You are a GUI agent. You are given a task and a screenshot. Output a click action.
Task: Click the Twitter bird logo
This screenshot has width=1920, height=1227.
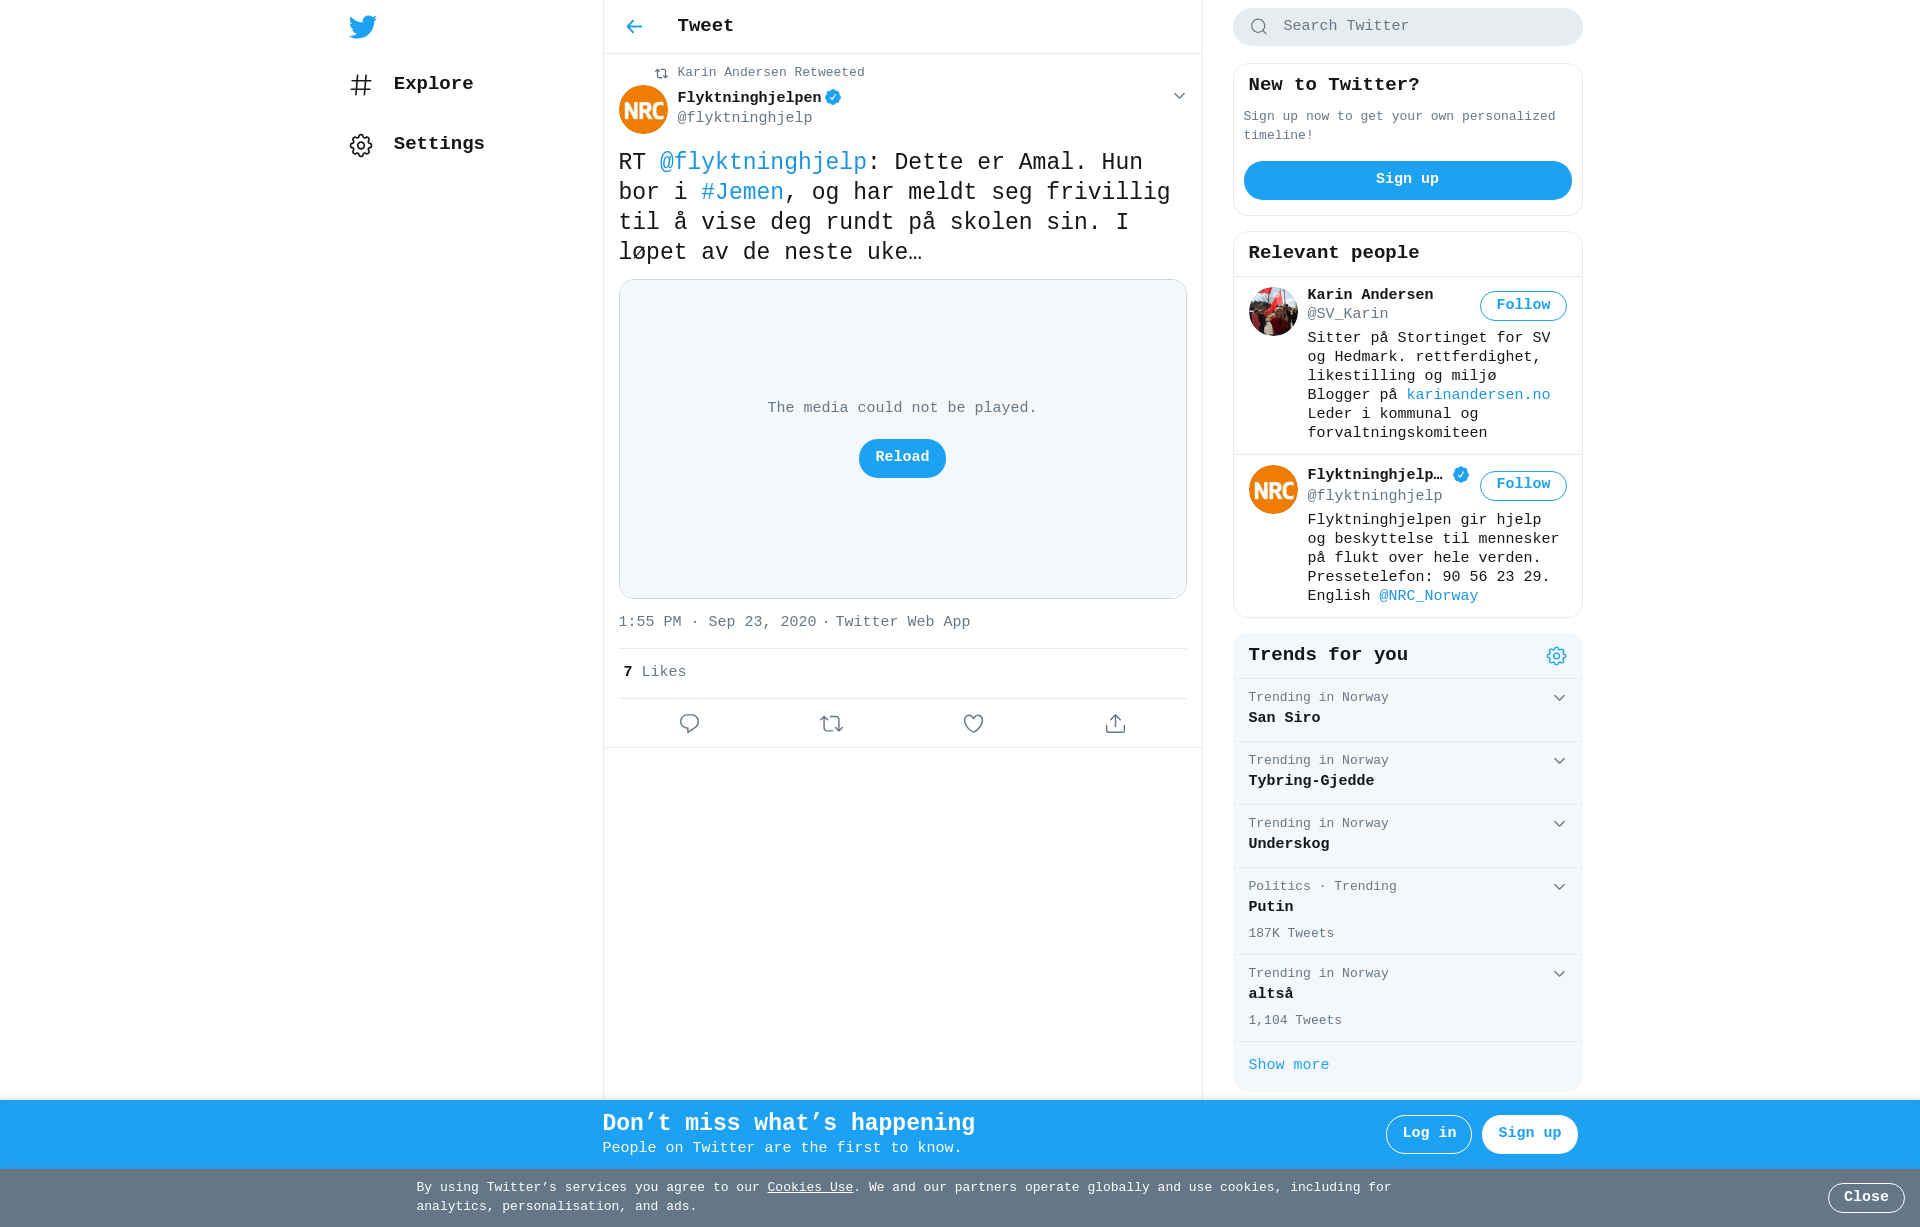click(363, 27)
